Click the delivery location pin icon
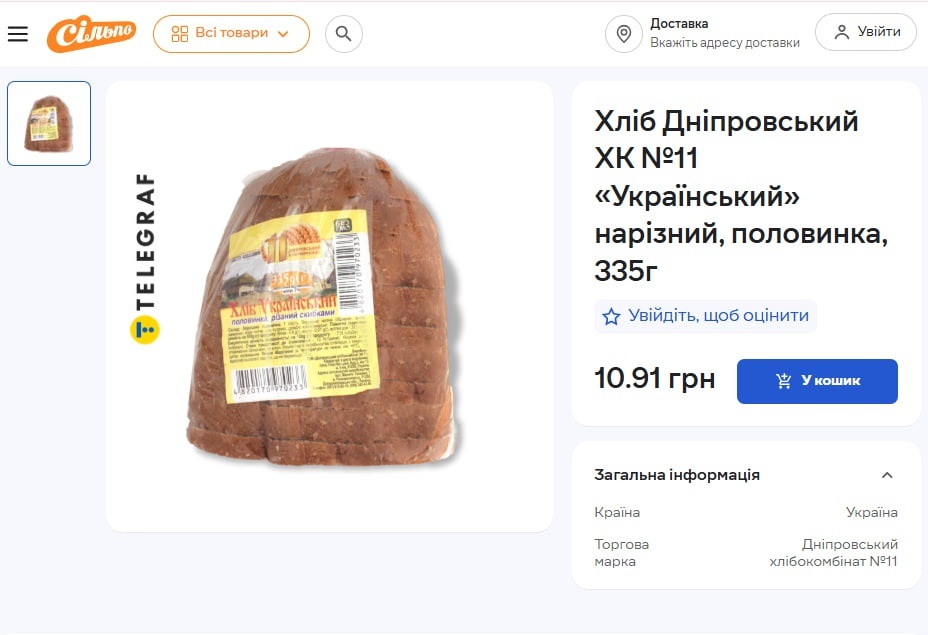928x635 pixels. (624, 34)
